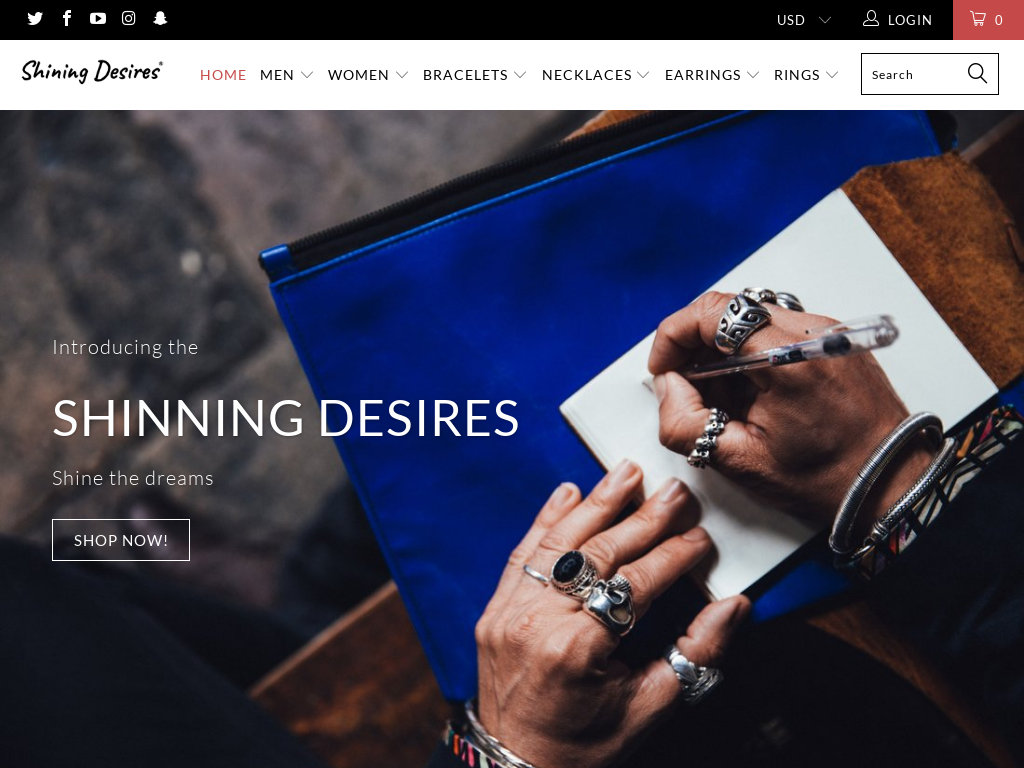The image size is (1024, 768).
Task: Open the Twitter social link icon
Action: click(35, 18)
